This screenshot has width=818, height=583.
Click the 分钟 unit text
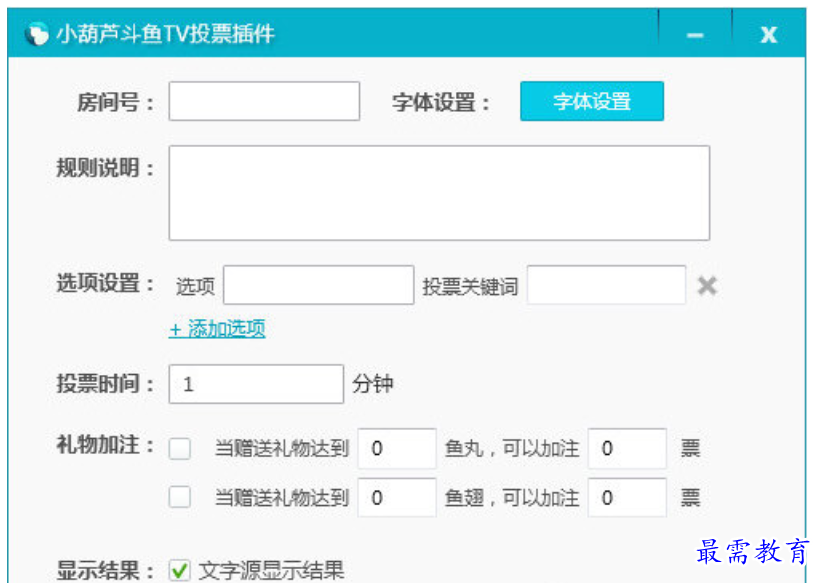(372, 384)
